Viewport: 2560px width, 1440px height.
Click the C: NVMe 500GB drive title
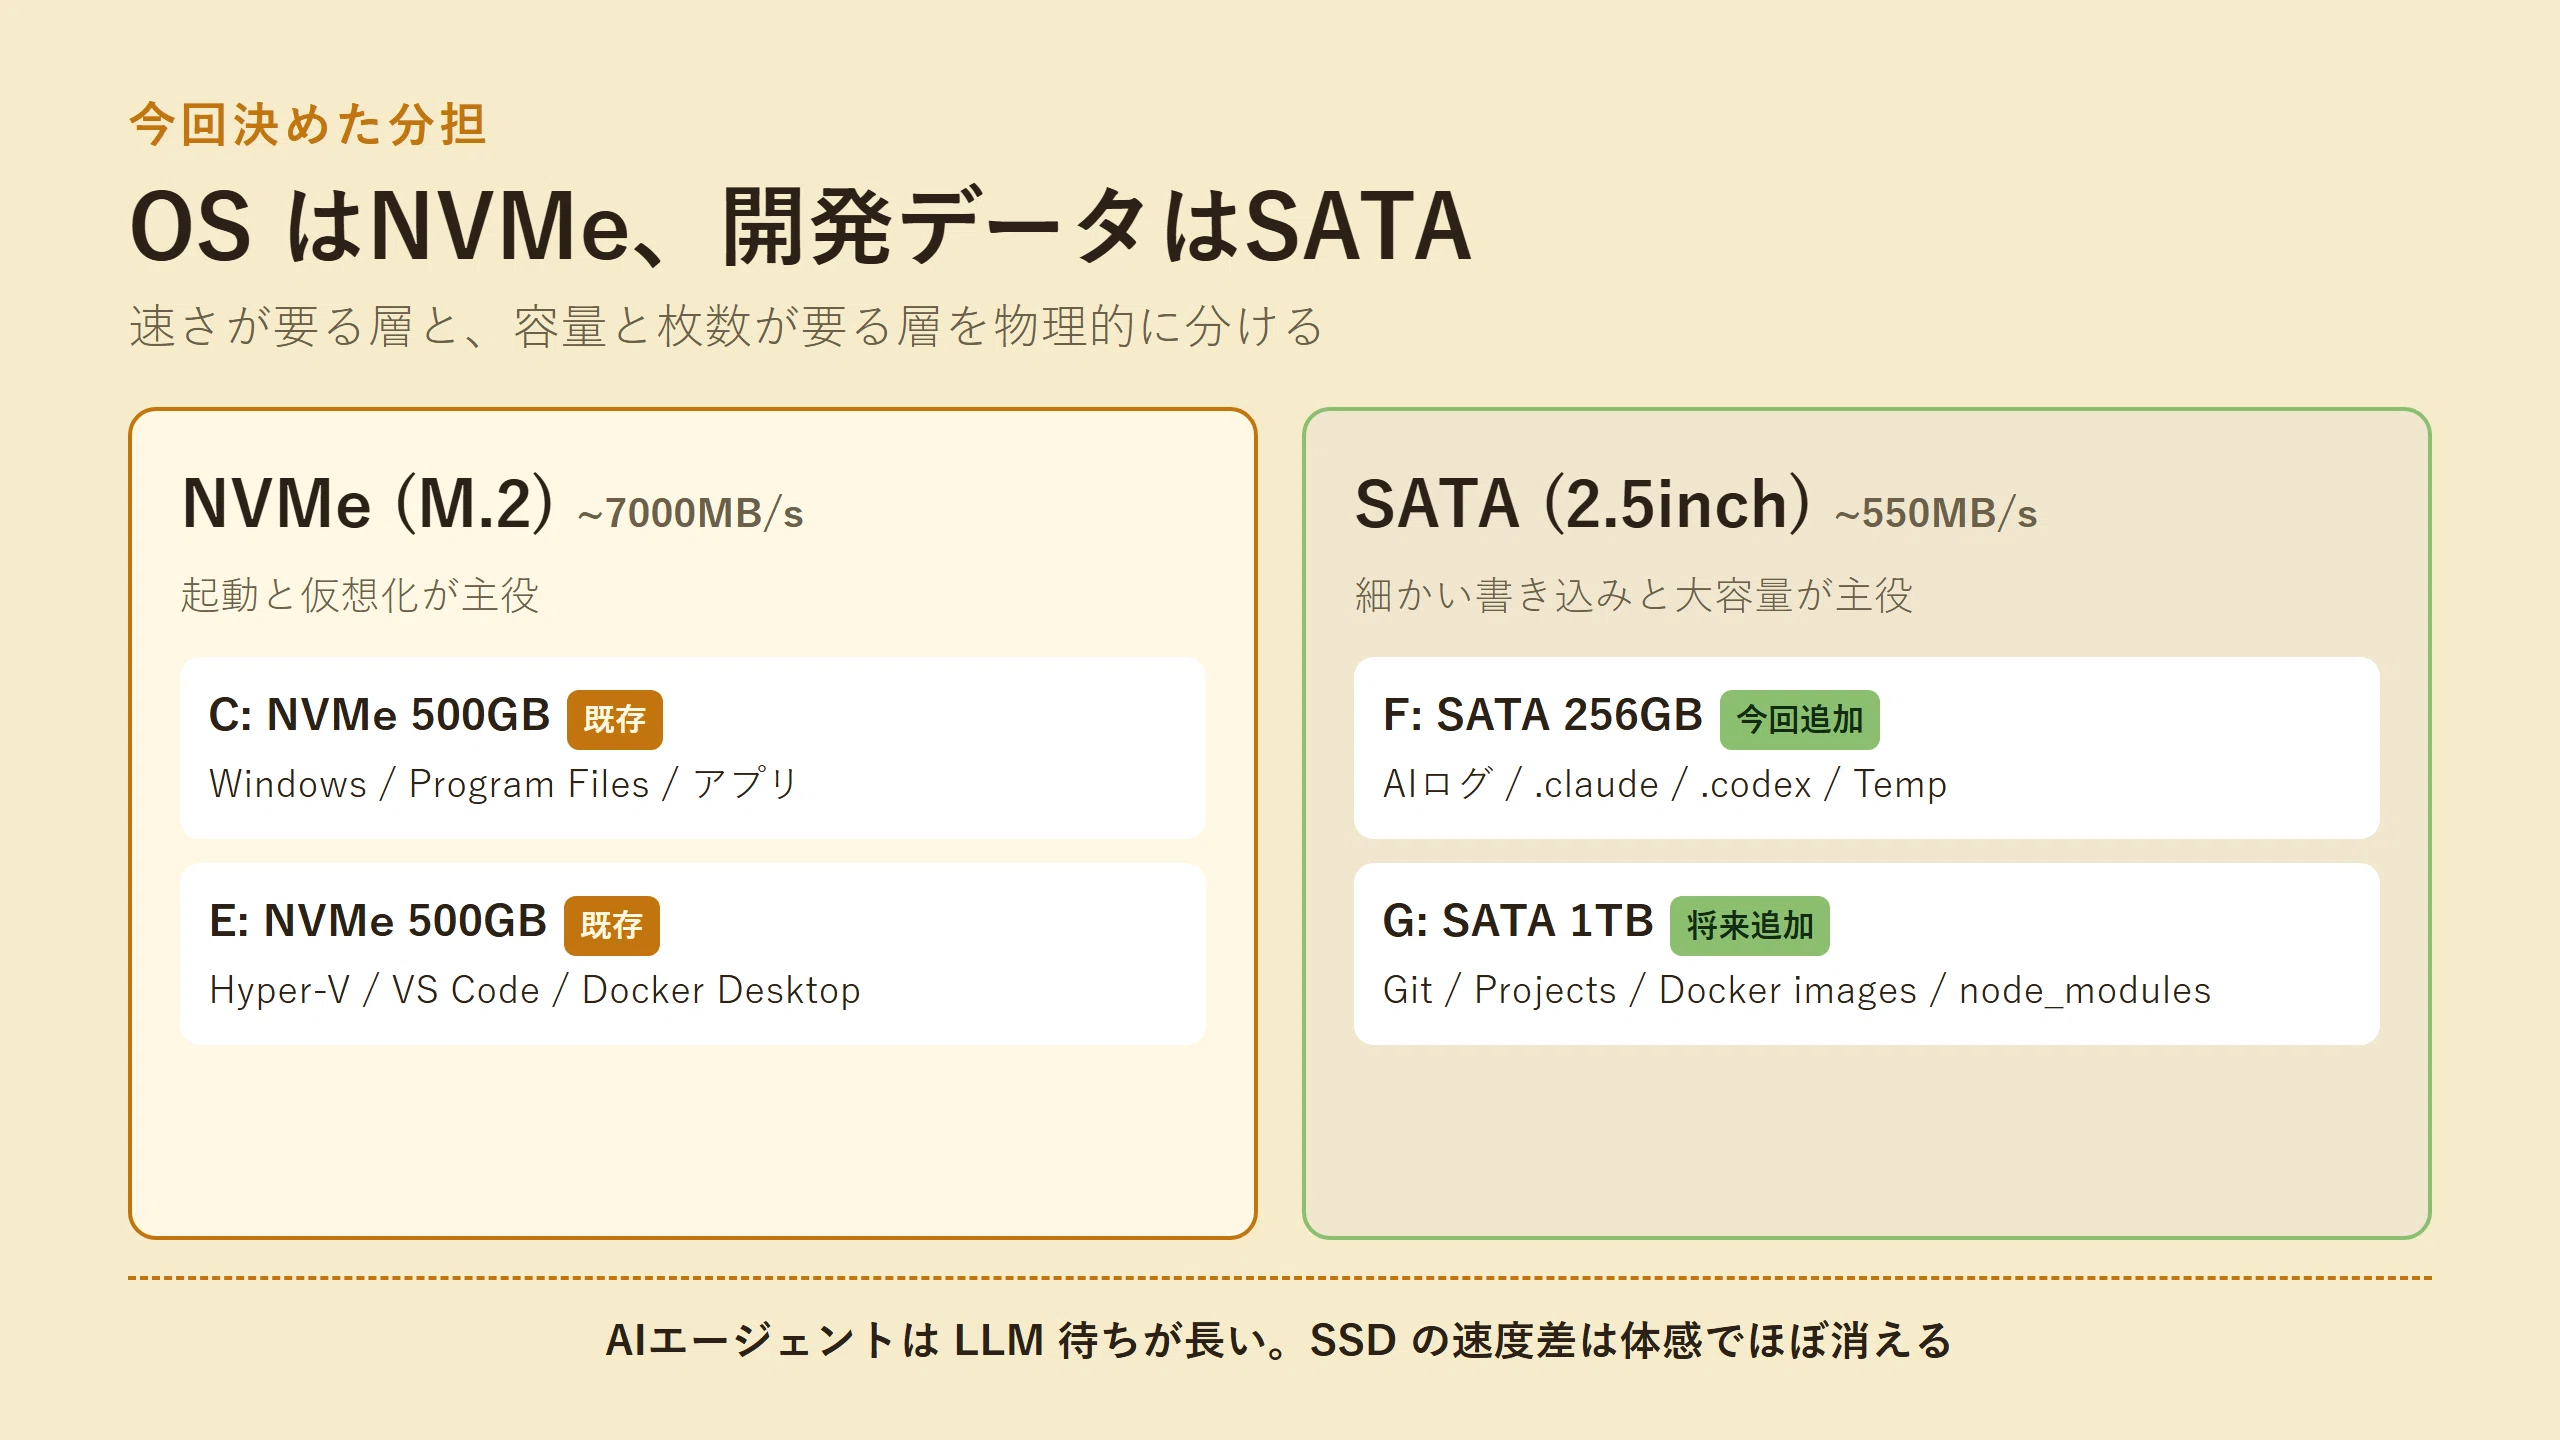[380, 715]
